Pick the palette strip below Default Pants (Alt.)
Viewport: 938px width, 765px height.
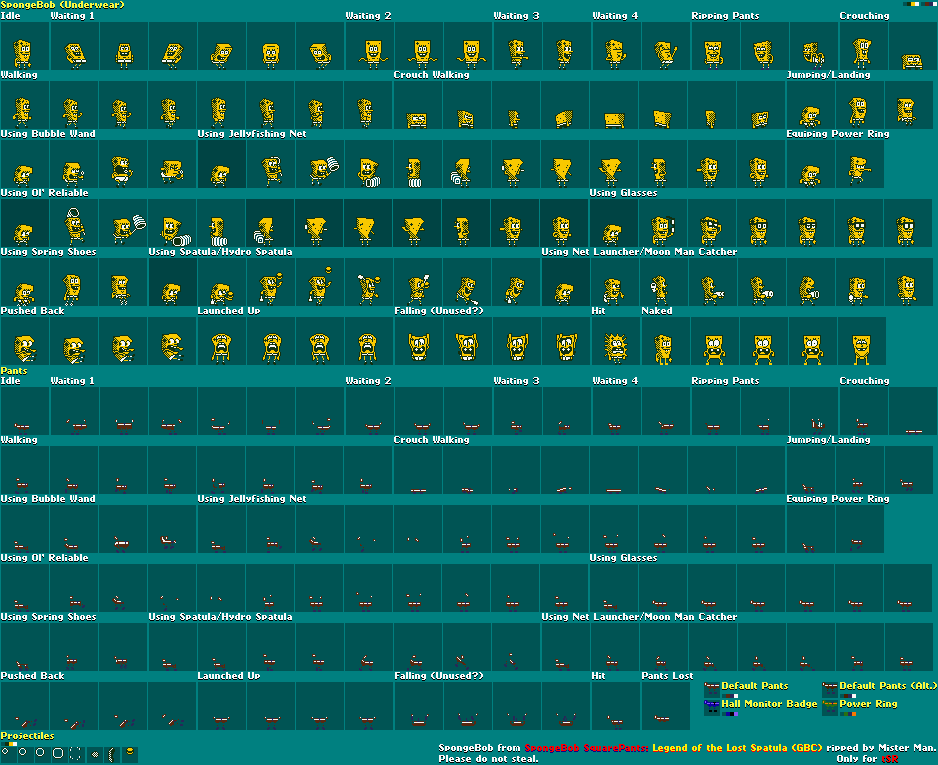click(848, 696)
